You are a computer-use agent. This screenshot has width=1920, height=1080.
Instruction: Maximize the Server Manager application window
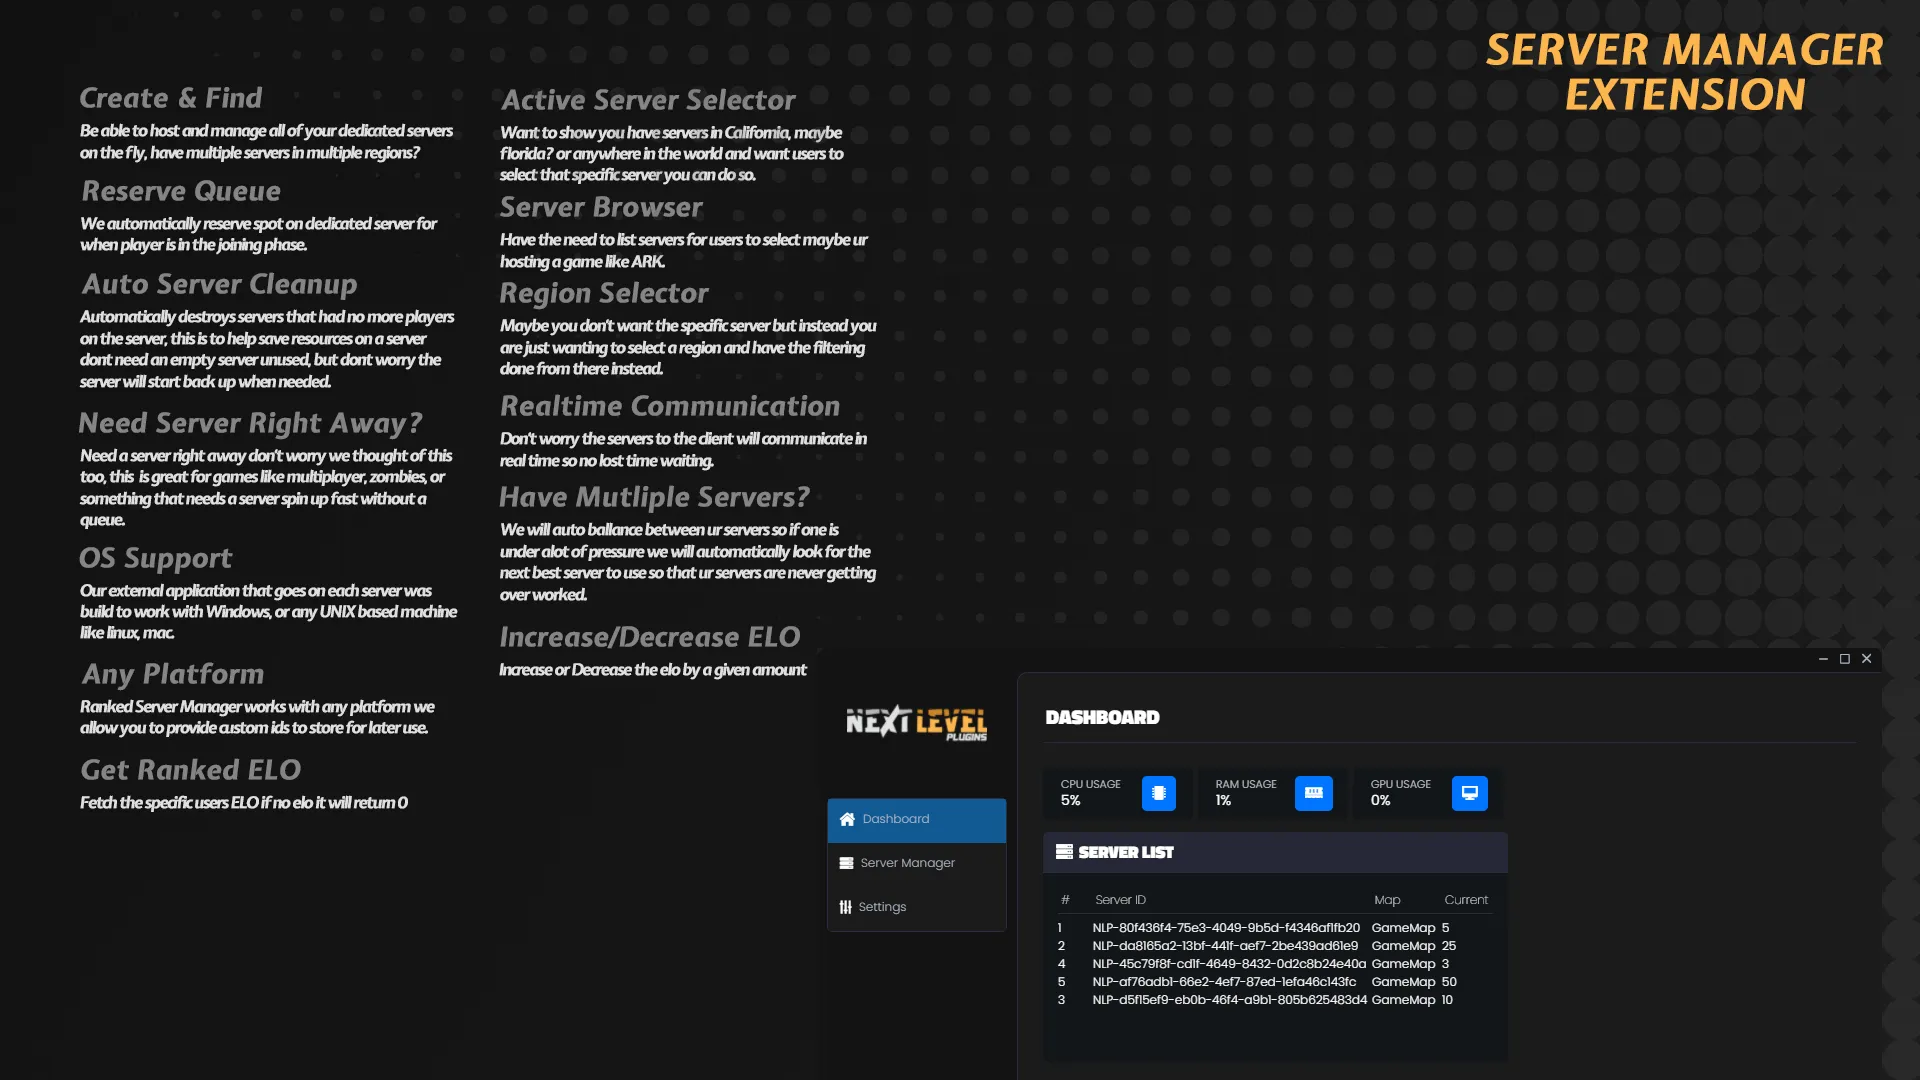tap(1845, 659)
